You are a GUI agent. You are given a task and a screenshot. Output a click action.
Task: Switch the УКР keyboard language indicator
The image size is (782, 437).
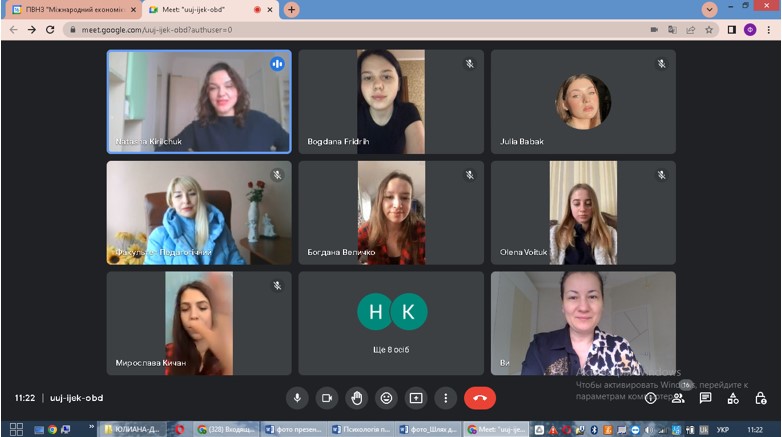(x=723, y=430)
